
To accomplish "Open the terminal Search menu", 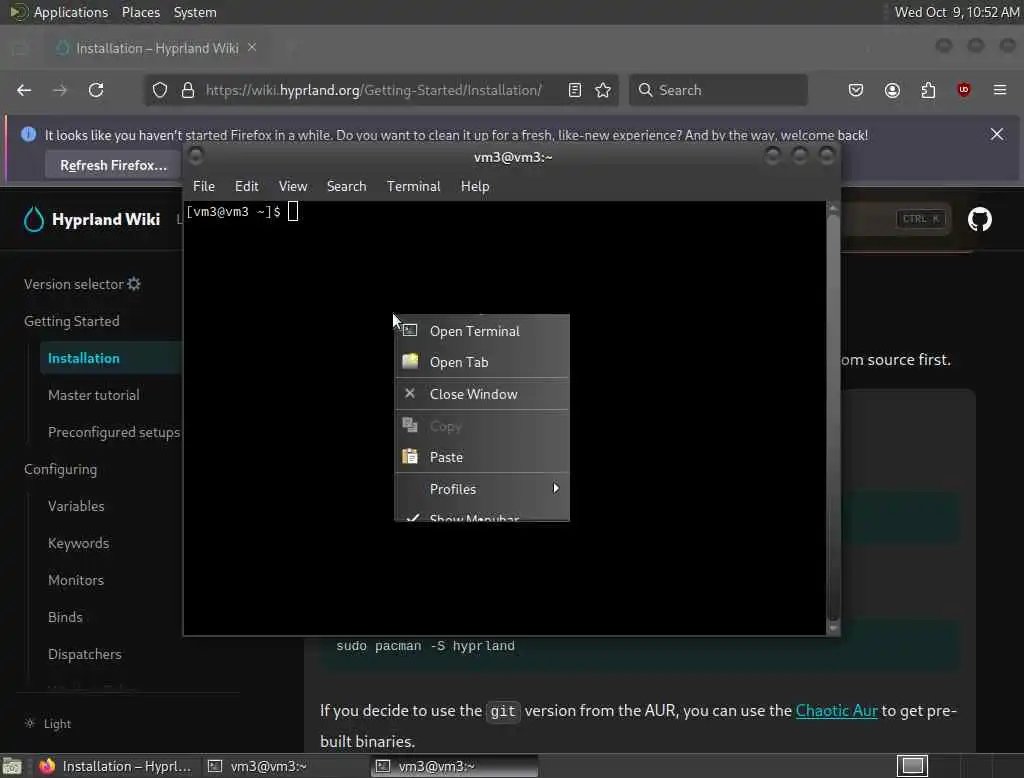I will point(346,186).
